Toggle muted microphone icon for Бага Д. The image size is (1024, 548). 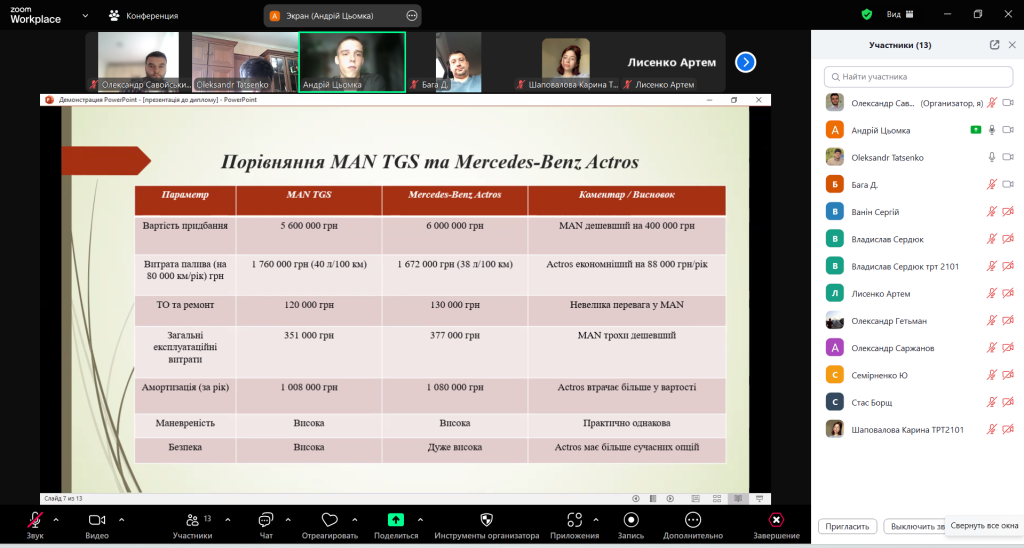[x=991, y=185]
